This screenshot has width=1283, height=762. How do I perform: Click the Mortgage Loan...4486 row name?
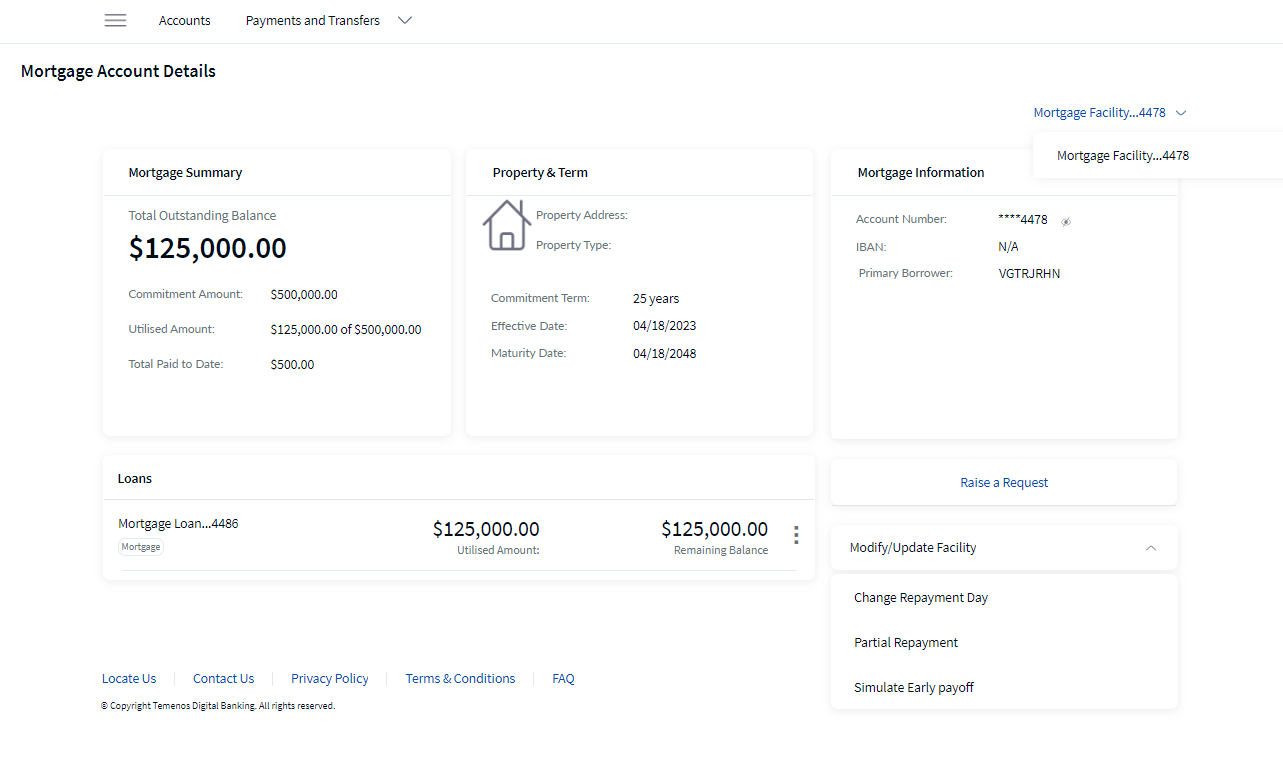tap(178, 523)
